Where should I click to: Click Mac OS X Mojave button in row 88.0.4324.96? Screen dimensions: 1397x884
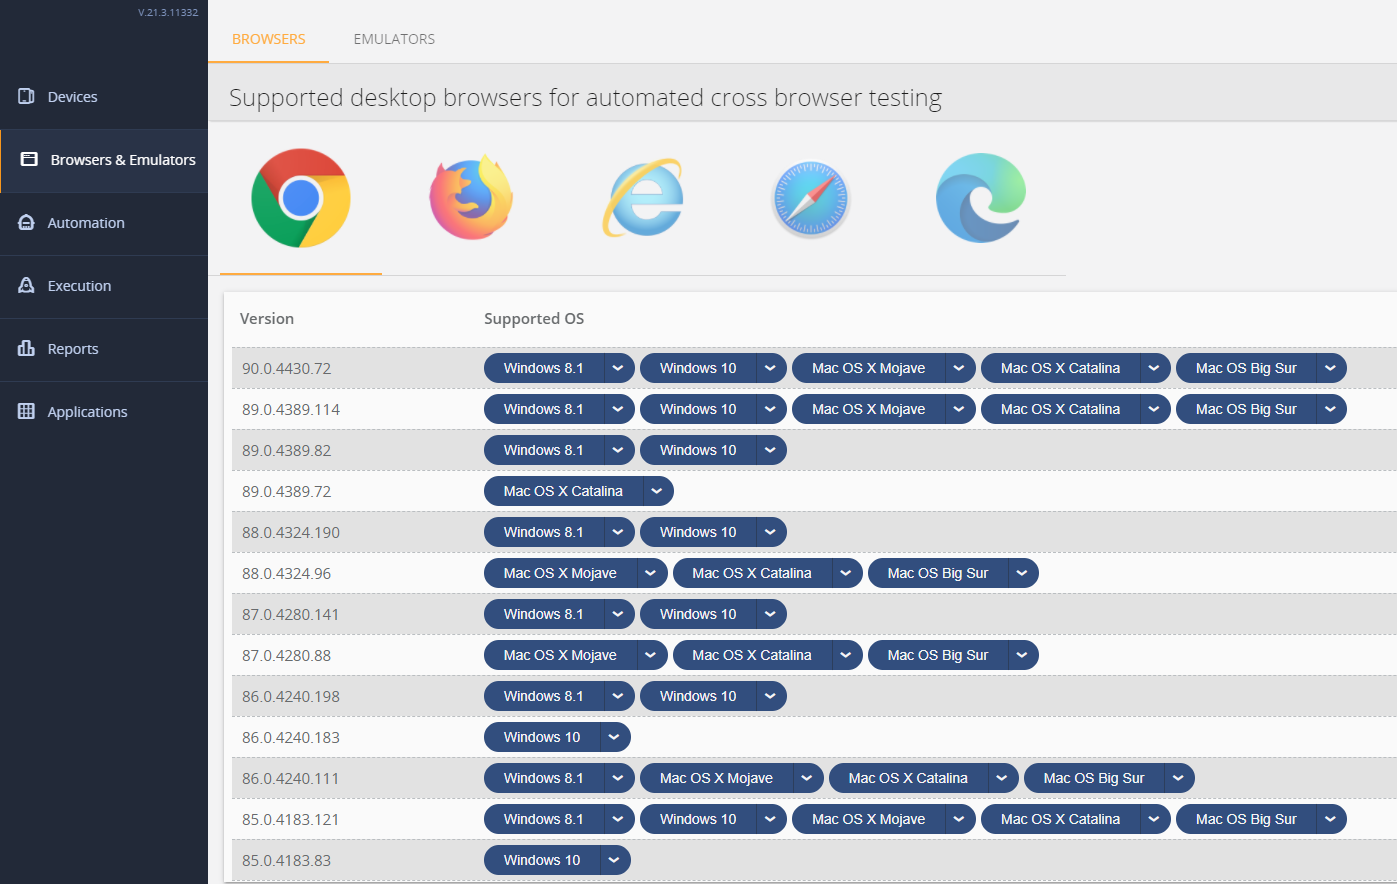pyautogui.click(x=560, y=573)
